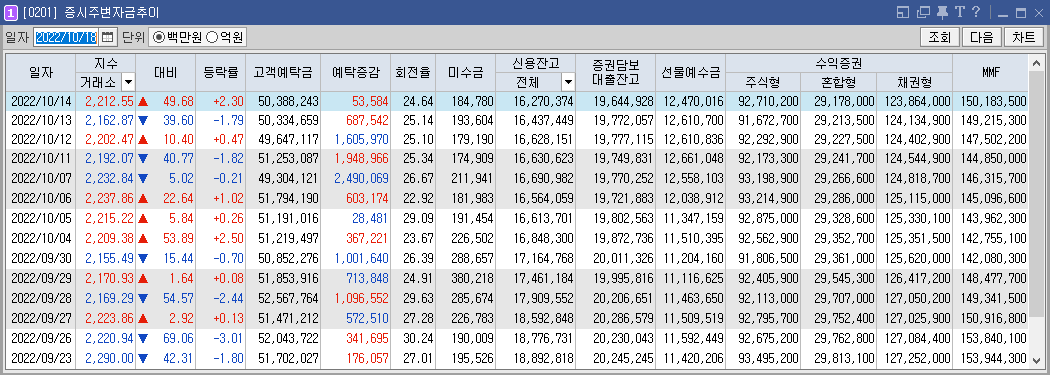Click the 수익증권 group header
This screenshot has height=375, width=1050.
838,64
